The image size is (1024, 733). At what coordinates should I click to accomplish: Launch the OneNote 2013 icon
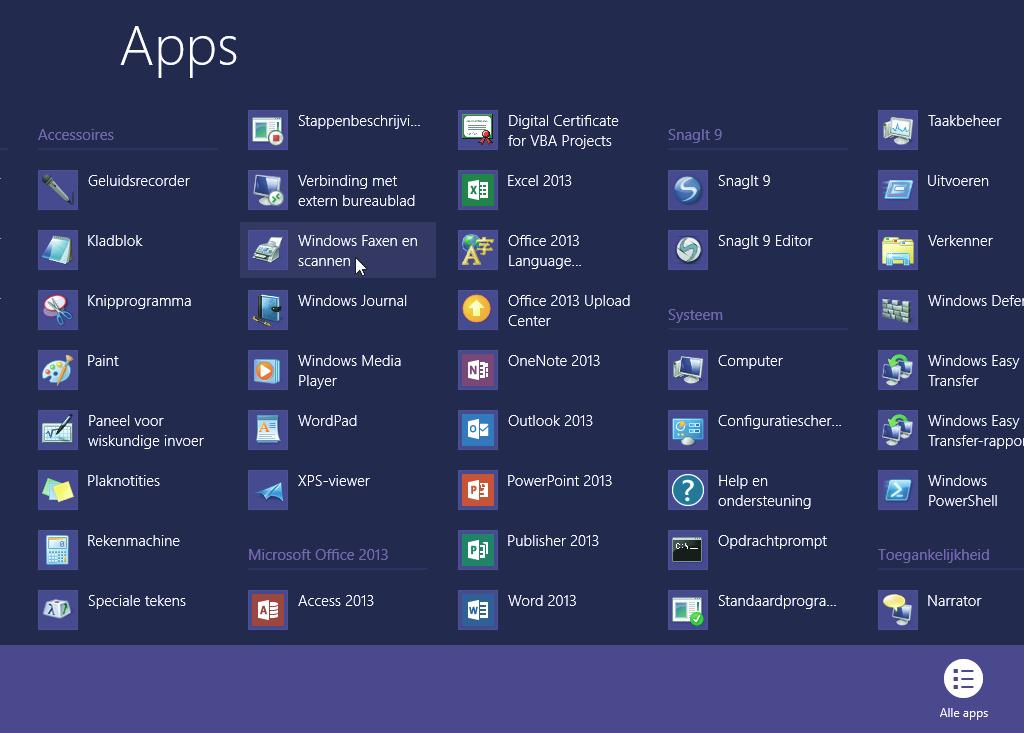478,370
